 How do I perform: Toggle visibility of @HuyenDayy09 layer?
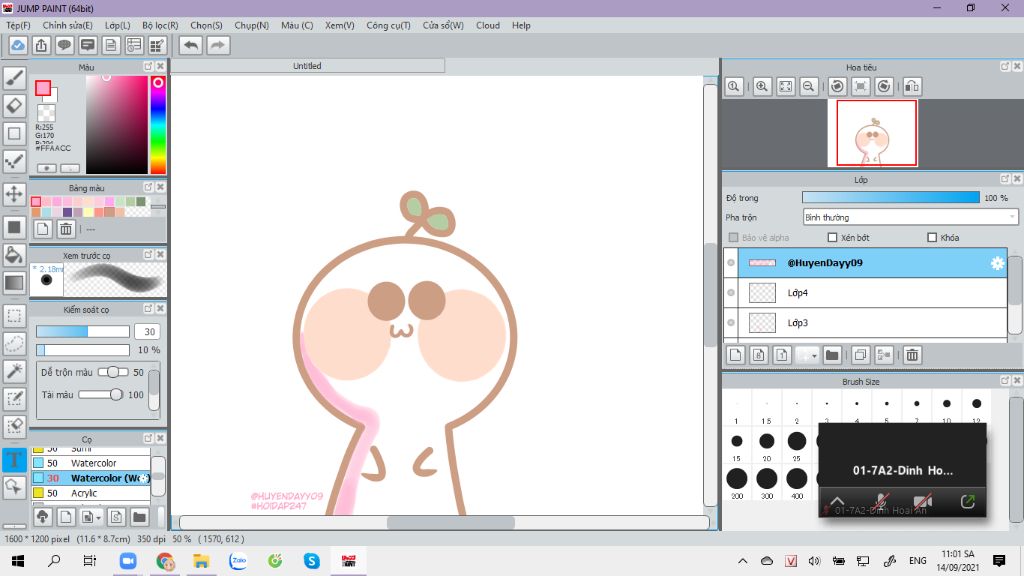click(x=731, y=263)
